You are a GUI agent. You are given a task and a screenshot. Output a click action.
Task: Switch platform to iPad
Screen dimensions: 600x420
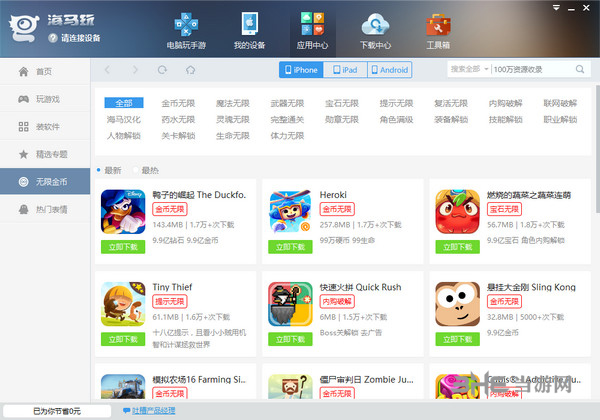tap(346, 70)
